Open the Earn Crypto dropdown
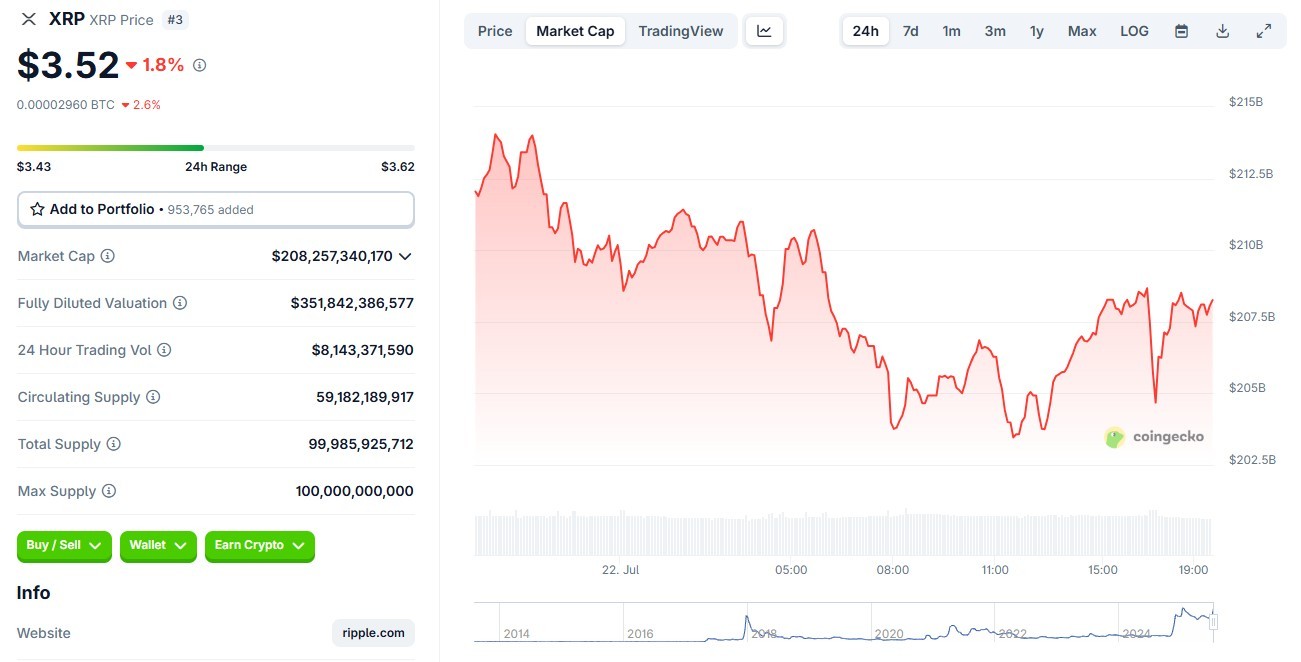The image size is (1301, 662). click(260, 546)
